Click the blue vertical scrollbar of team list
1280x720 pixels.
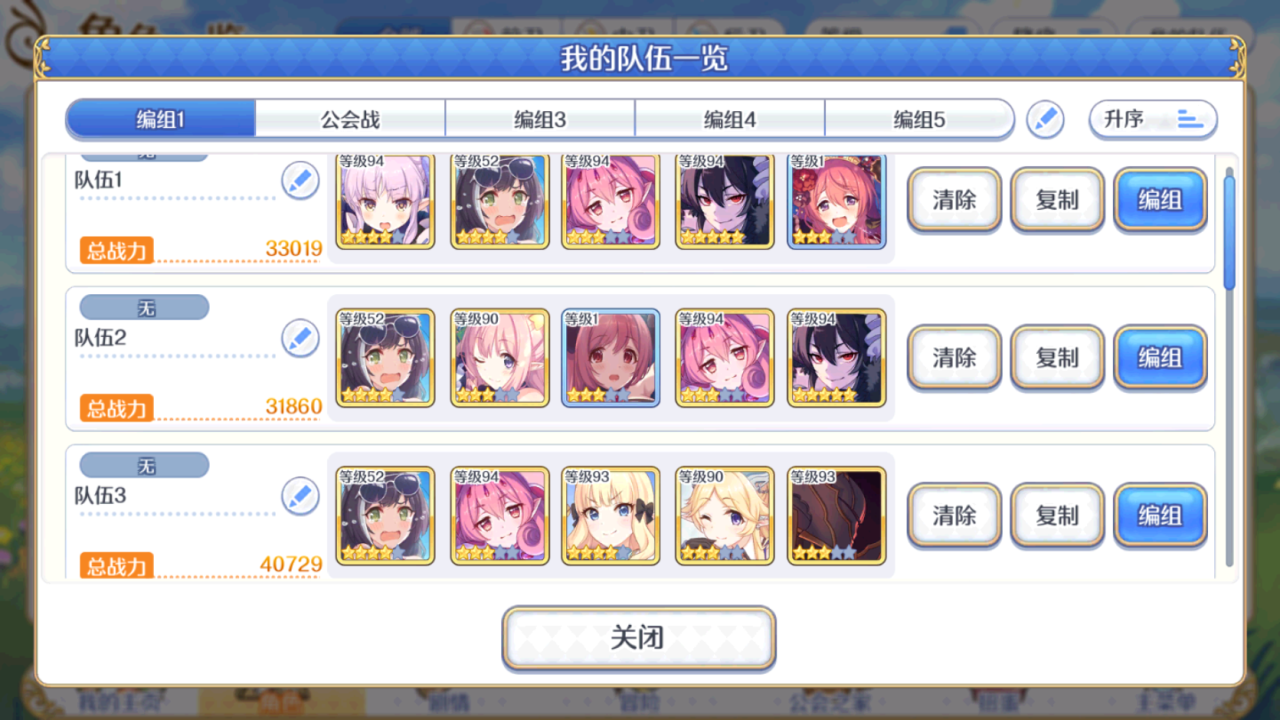tap(1230, 232)
